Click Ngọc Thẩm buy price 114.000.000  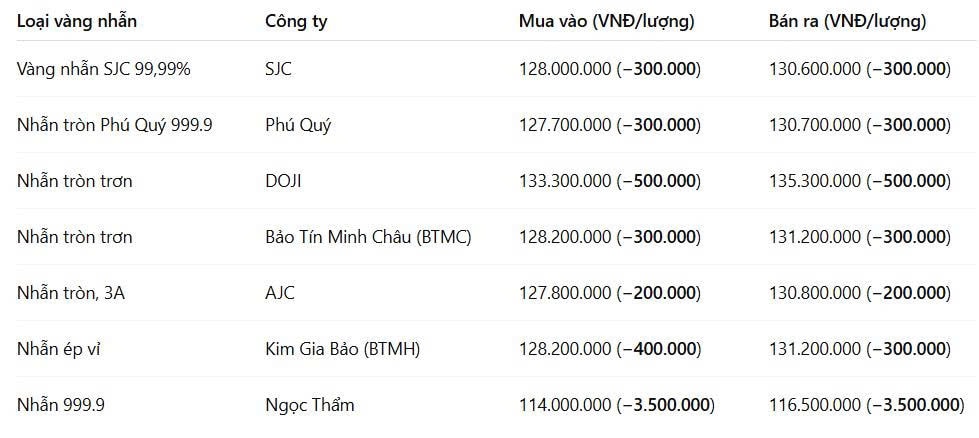pos(565,406)
